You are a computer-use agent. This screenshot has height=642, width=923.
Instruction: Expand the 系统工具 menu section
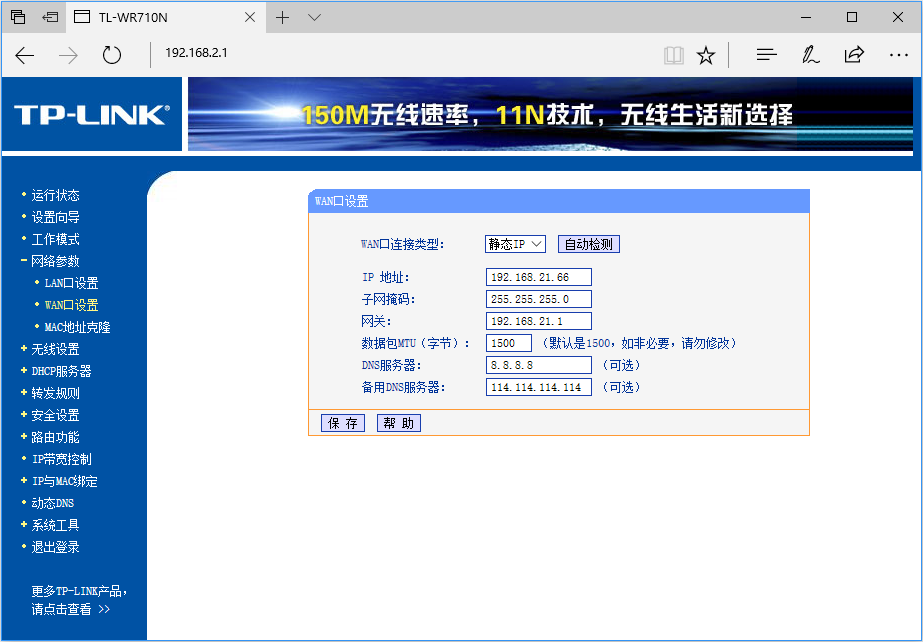pyautogui.click(x=55, y=525)
